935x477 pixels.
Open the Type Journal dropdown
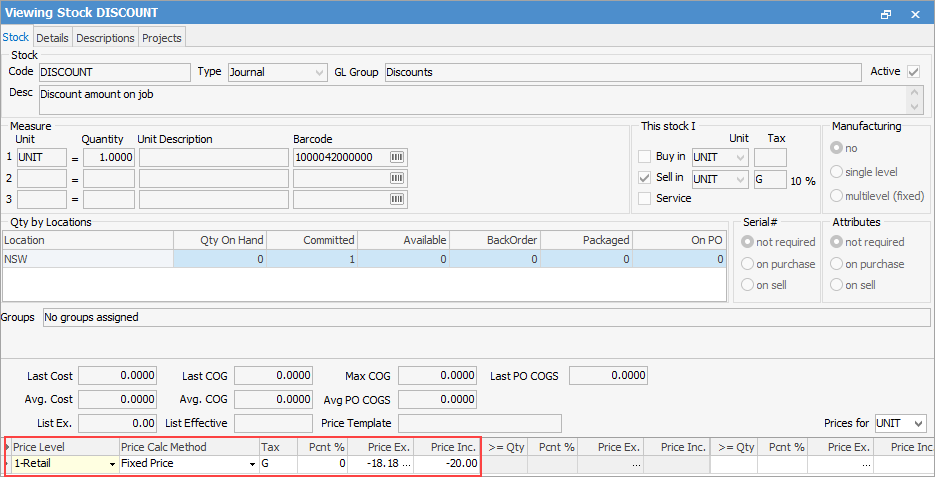[x=319, y=72]
